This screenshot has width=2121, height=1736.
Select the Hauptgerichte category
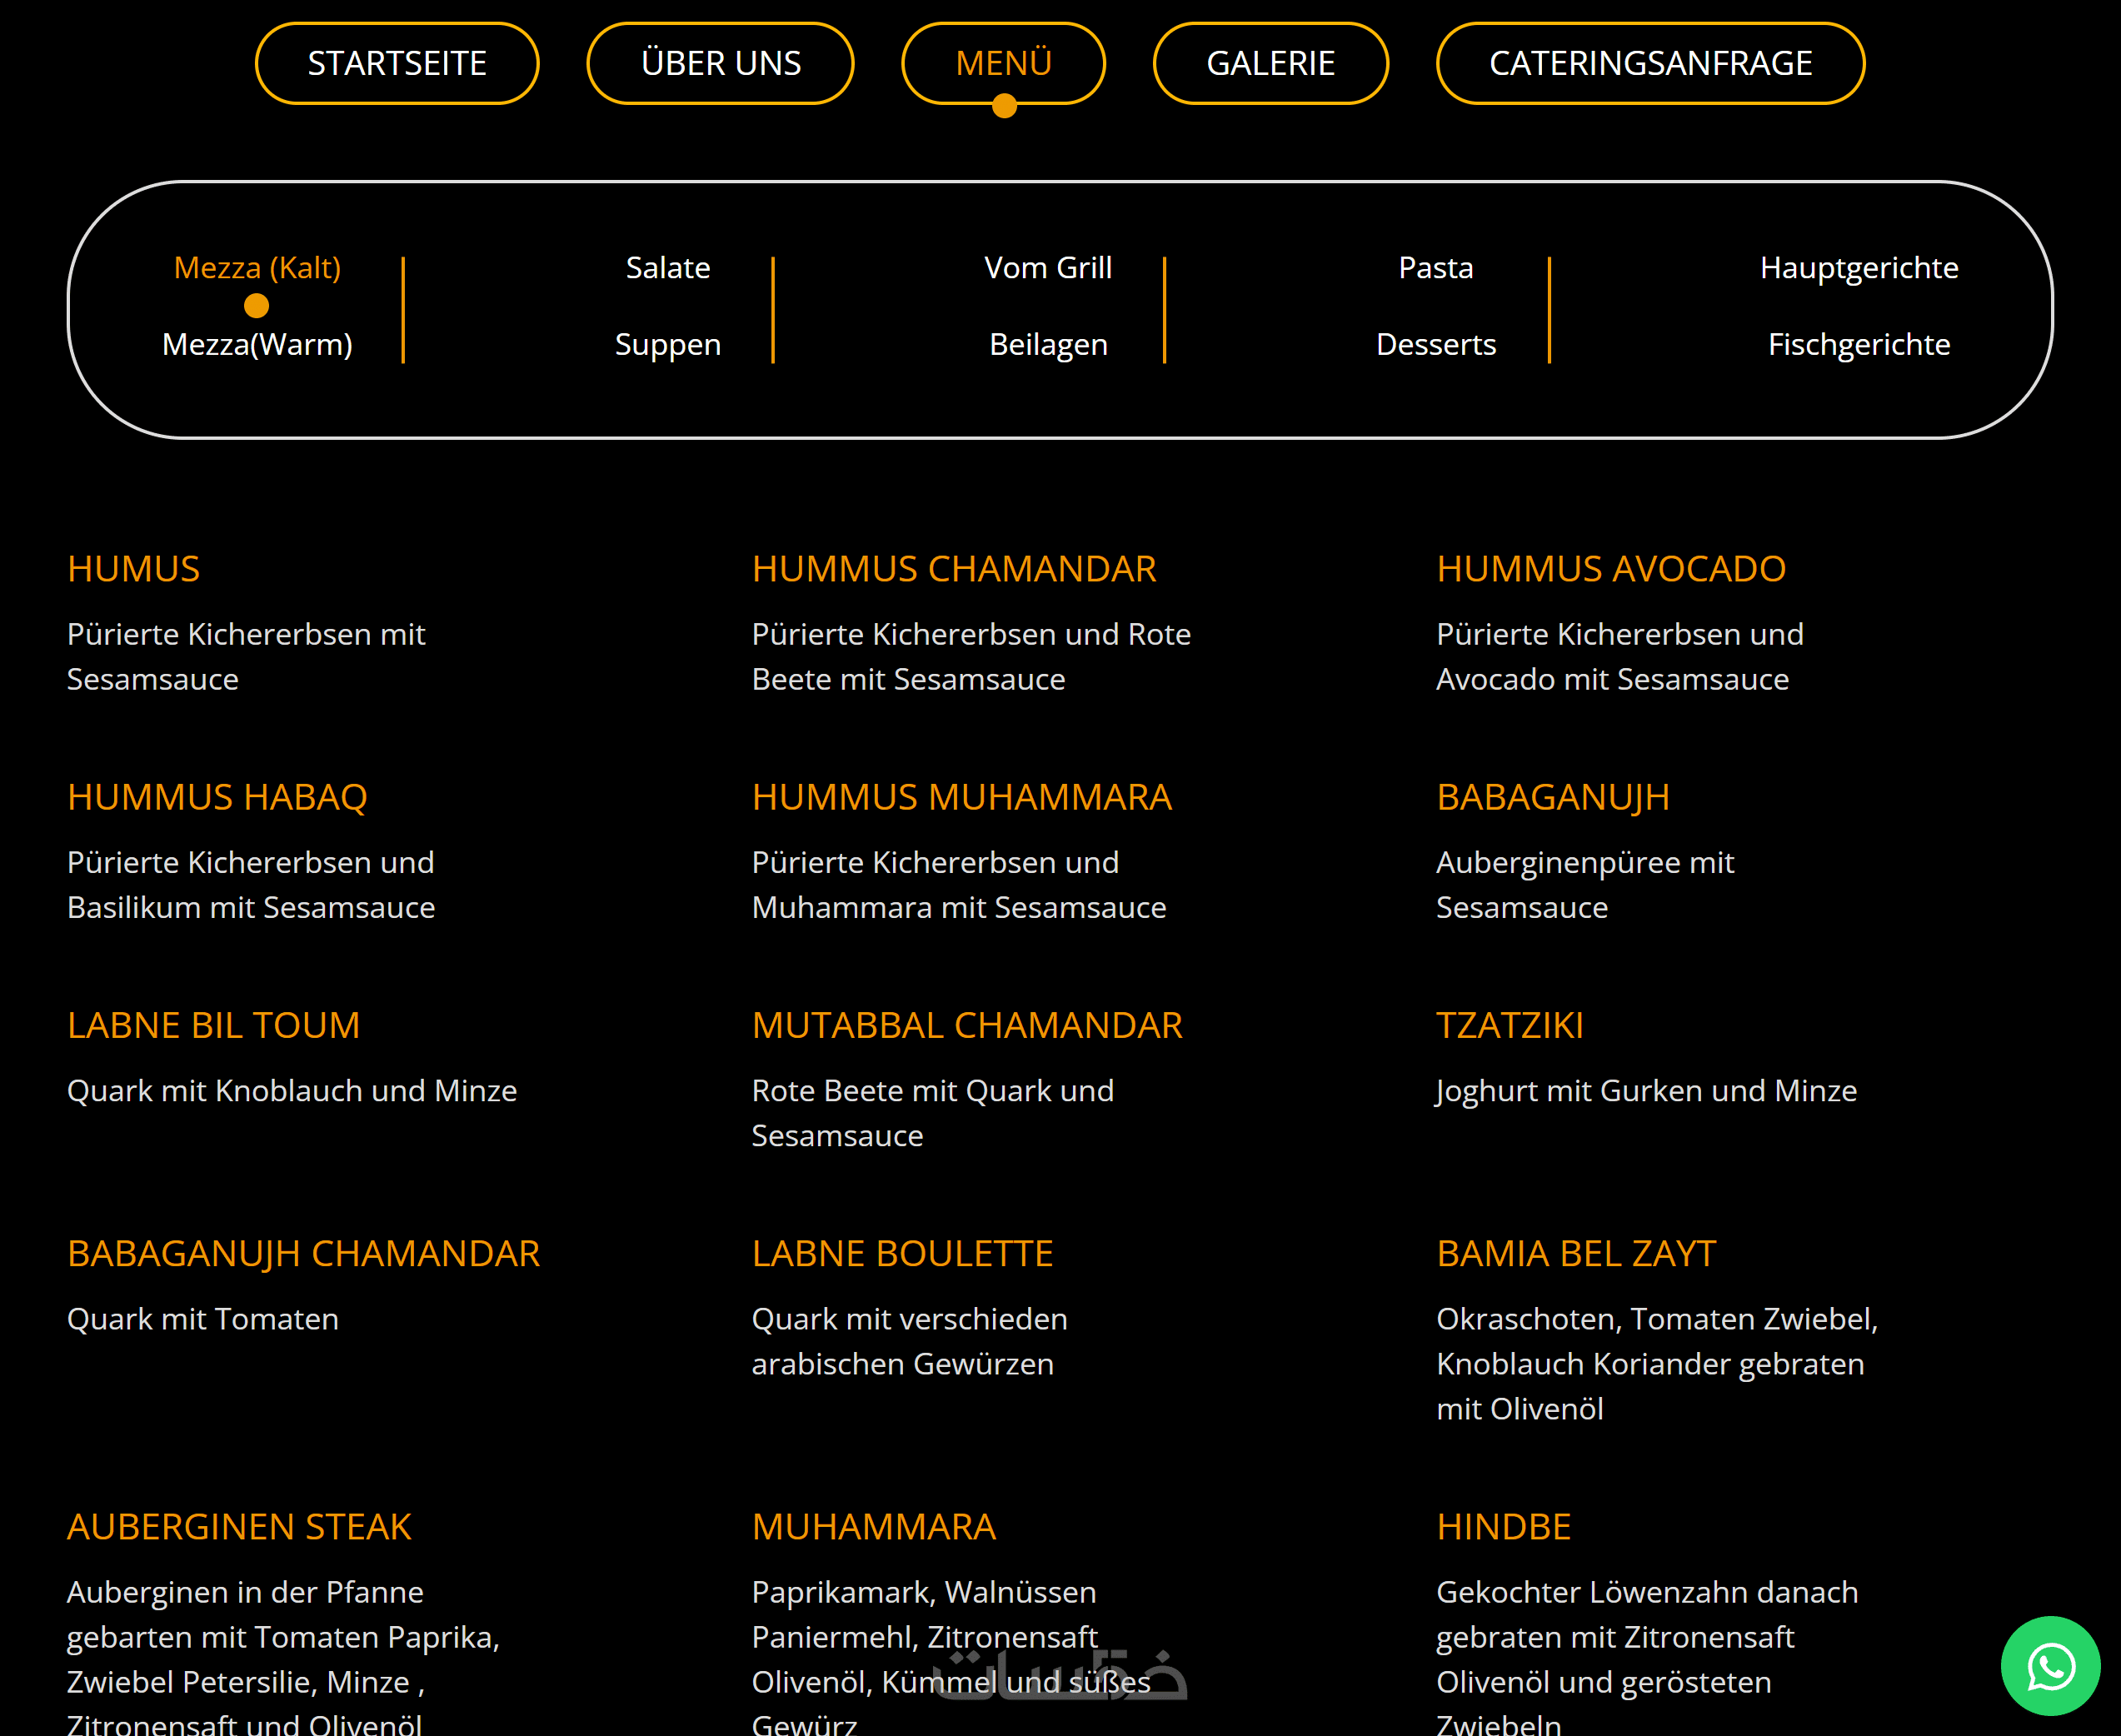click(x=1858, y=268)
